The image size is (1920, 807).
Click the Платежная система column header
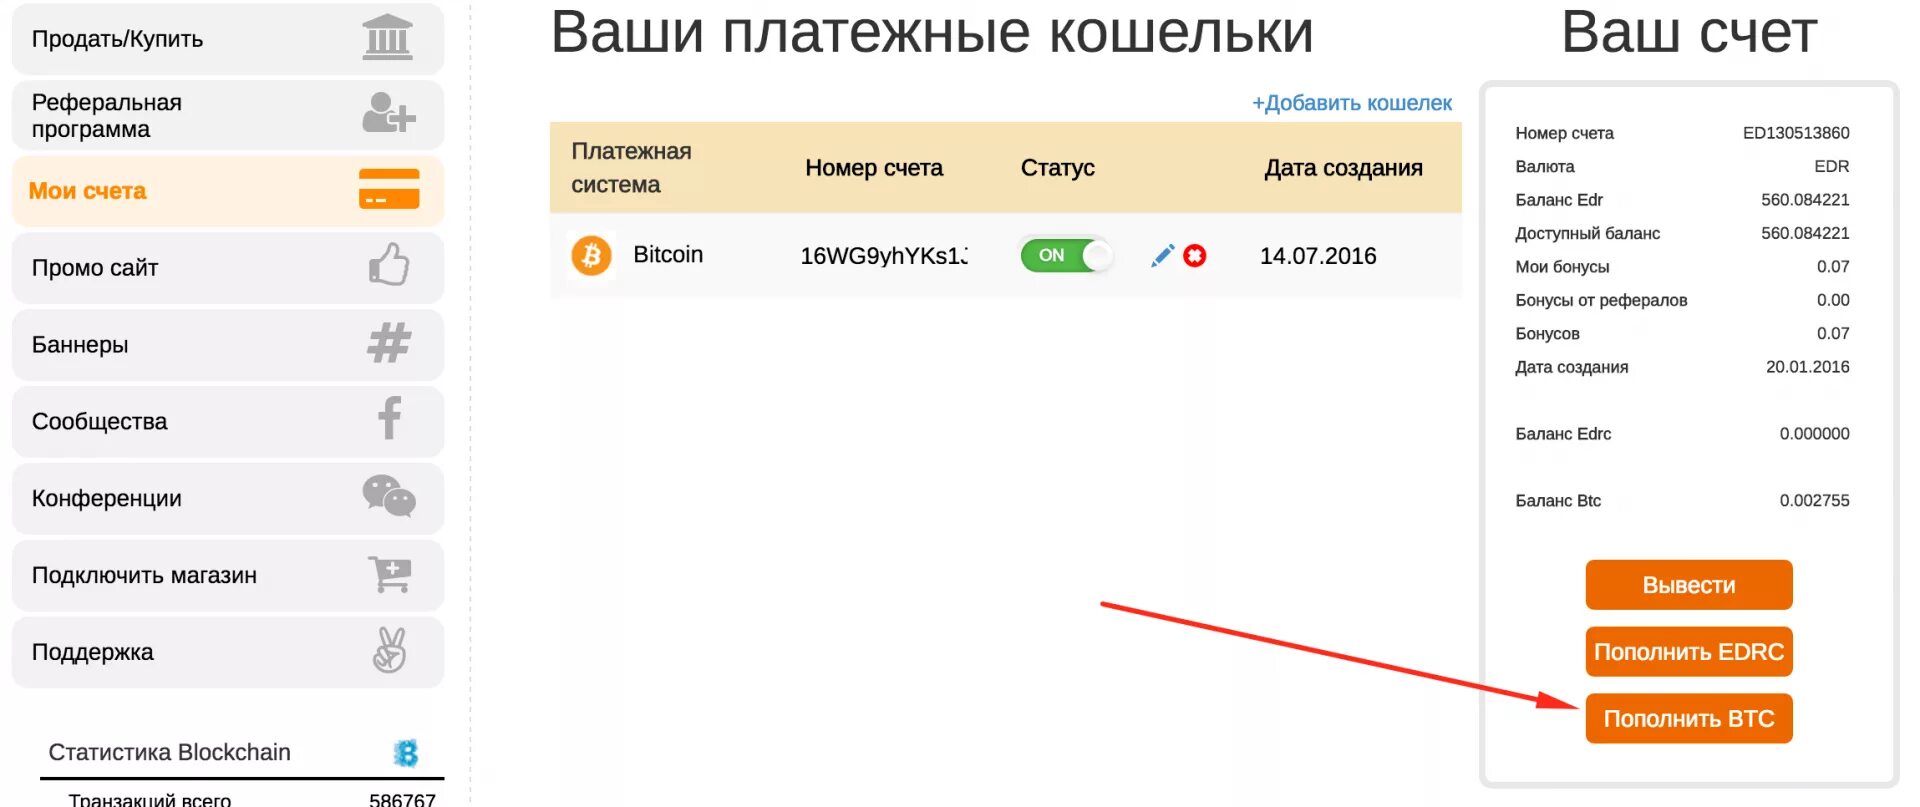(x=631, y=168)
